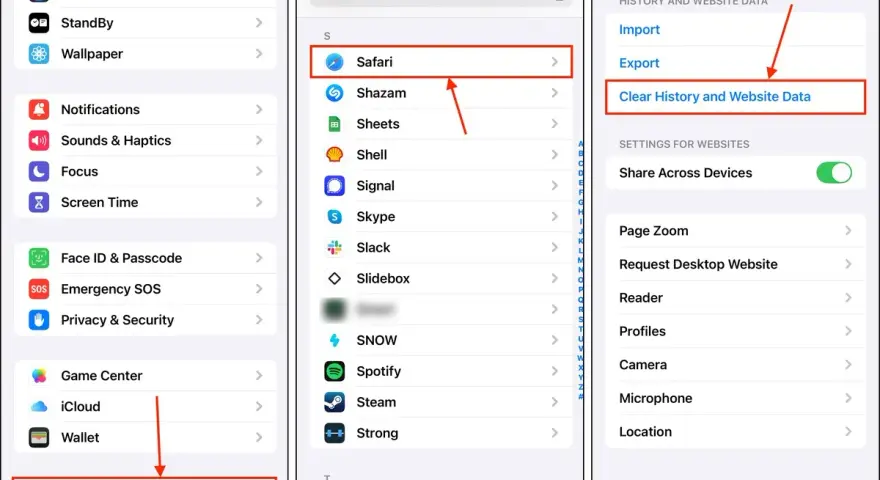This screenshot has width=880, height=480.
Task: Tap the chevron on the StandBy row
Action: click(x=259, y=23)
